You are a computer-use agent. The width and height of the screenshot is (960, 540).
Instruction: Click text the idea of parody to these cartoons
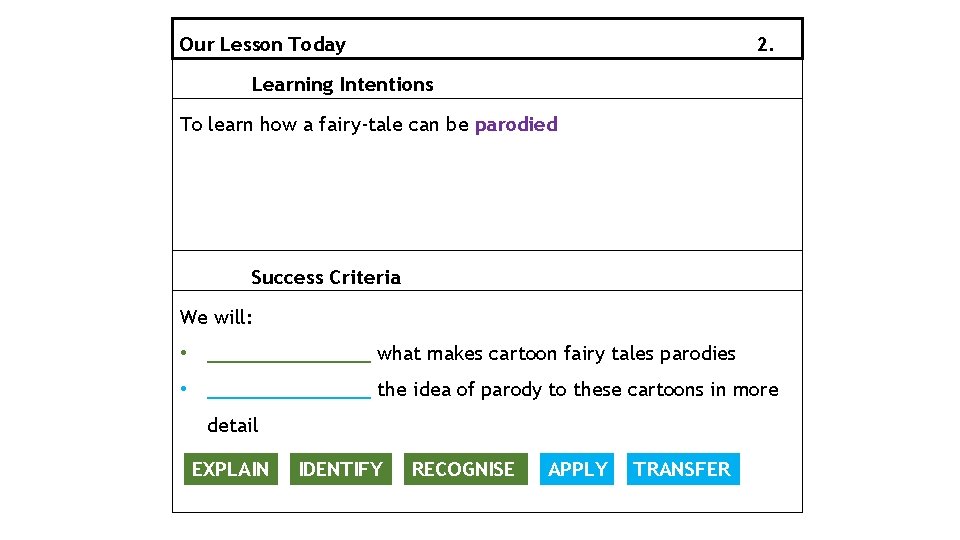tap(540, 390)
